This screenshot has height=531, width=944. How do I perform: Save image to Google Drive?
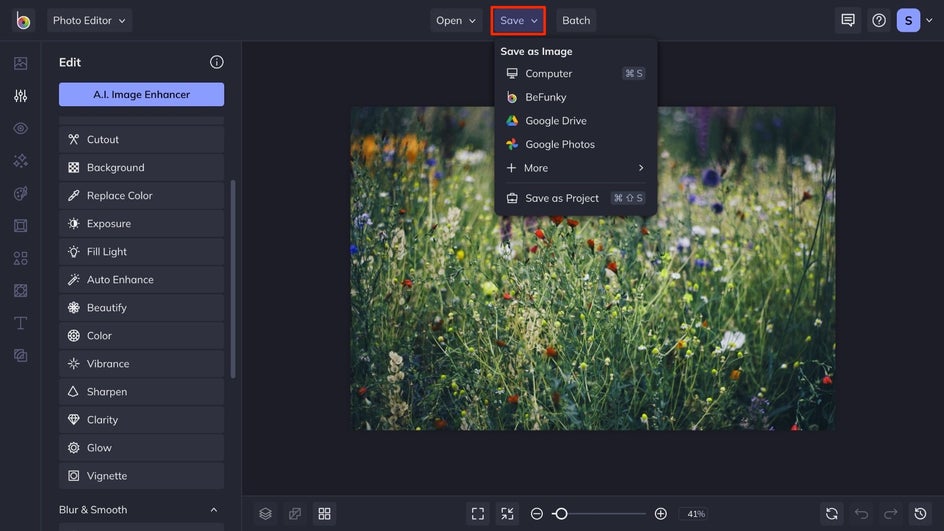point(575,120)
